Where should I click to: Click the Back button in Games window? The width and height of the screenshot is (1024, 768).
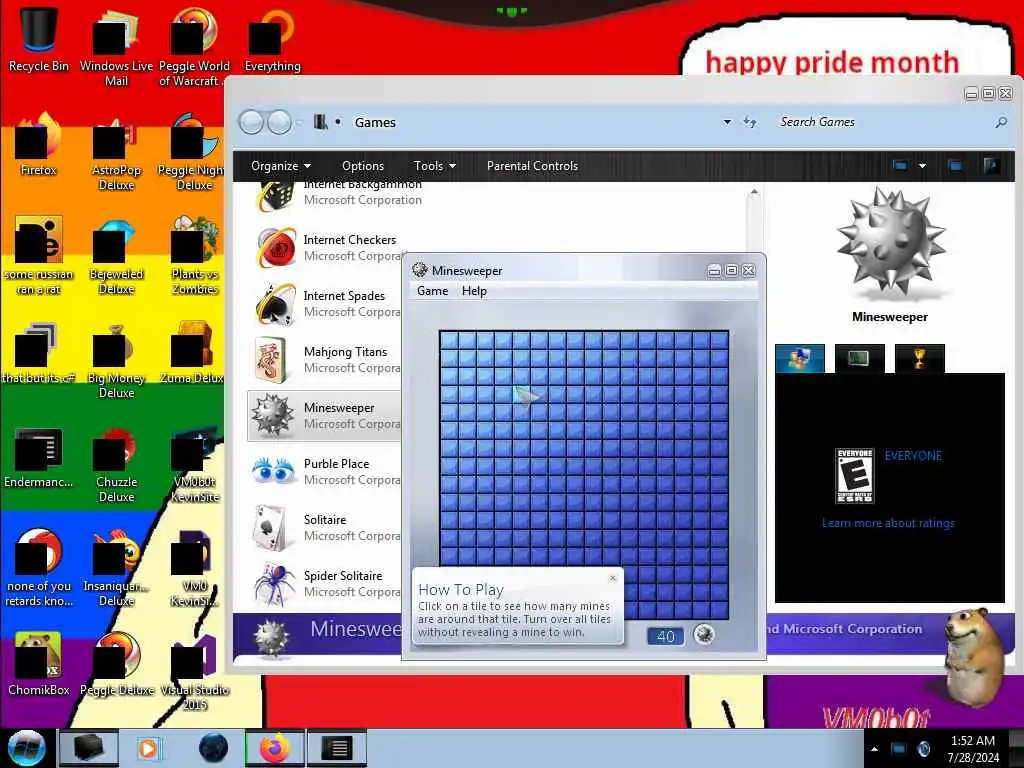coord(251,122)
